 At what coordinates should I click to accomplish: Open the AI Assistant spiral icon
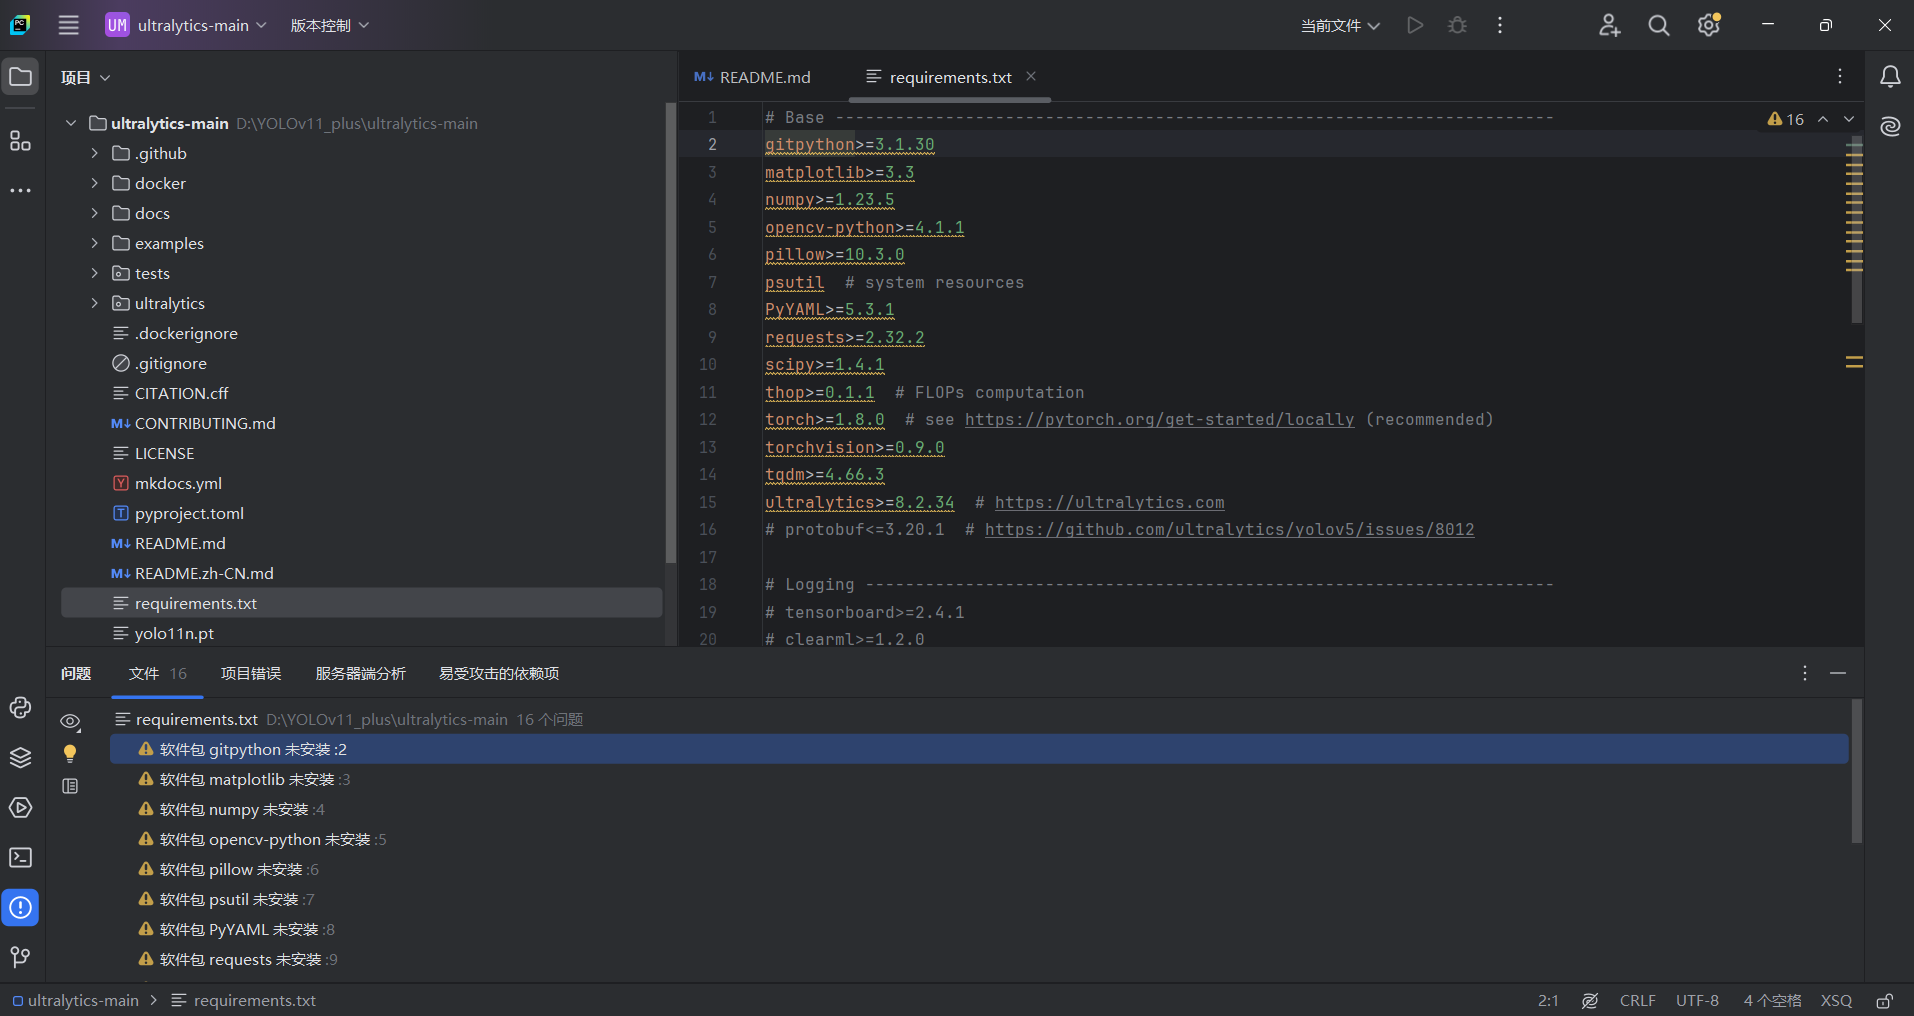(x=1890, y=127)
